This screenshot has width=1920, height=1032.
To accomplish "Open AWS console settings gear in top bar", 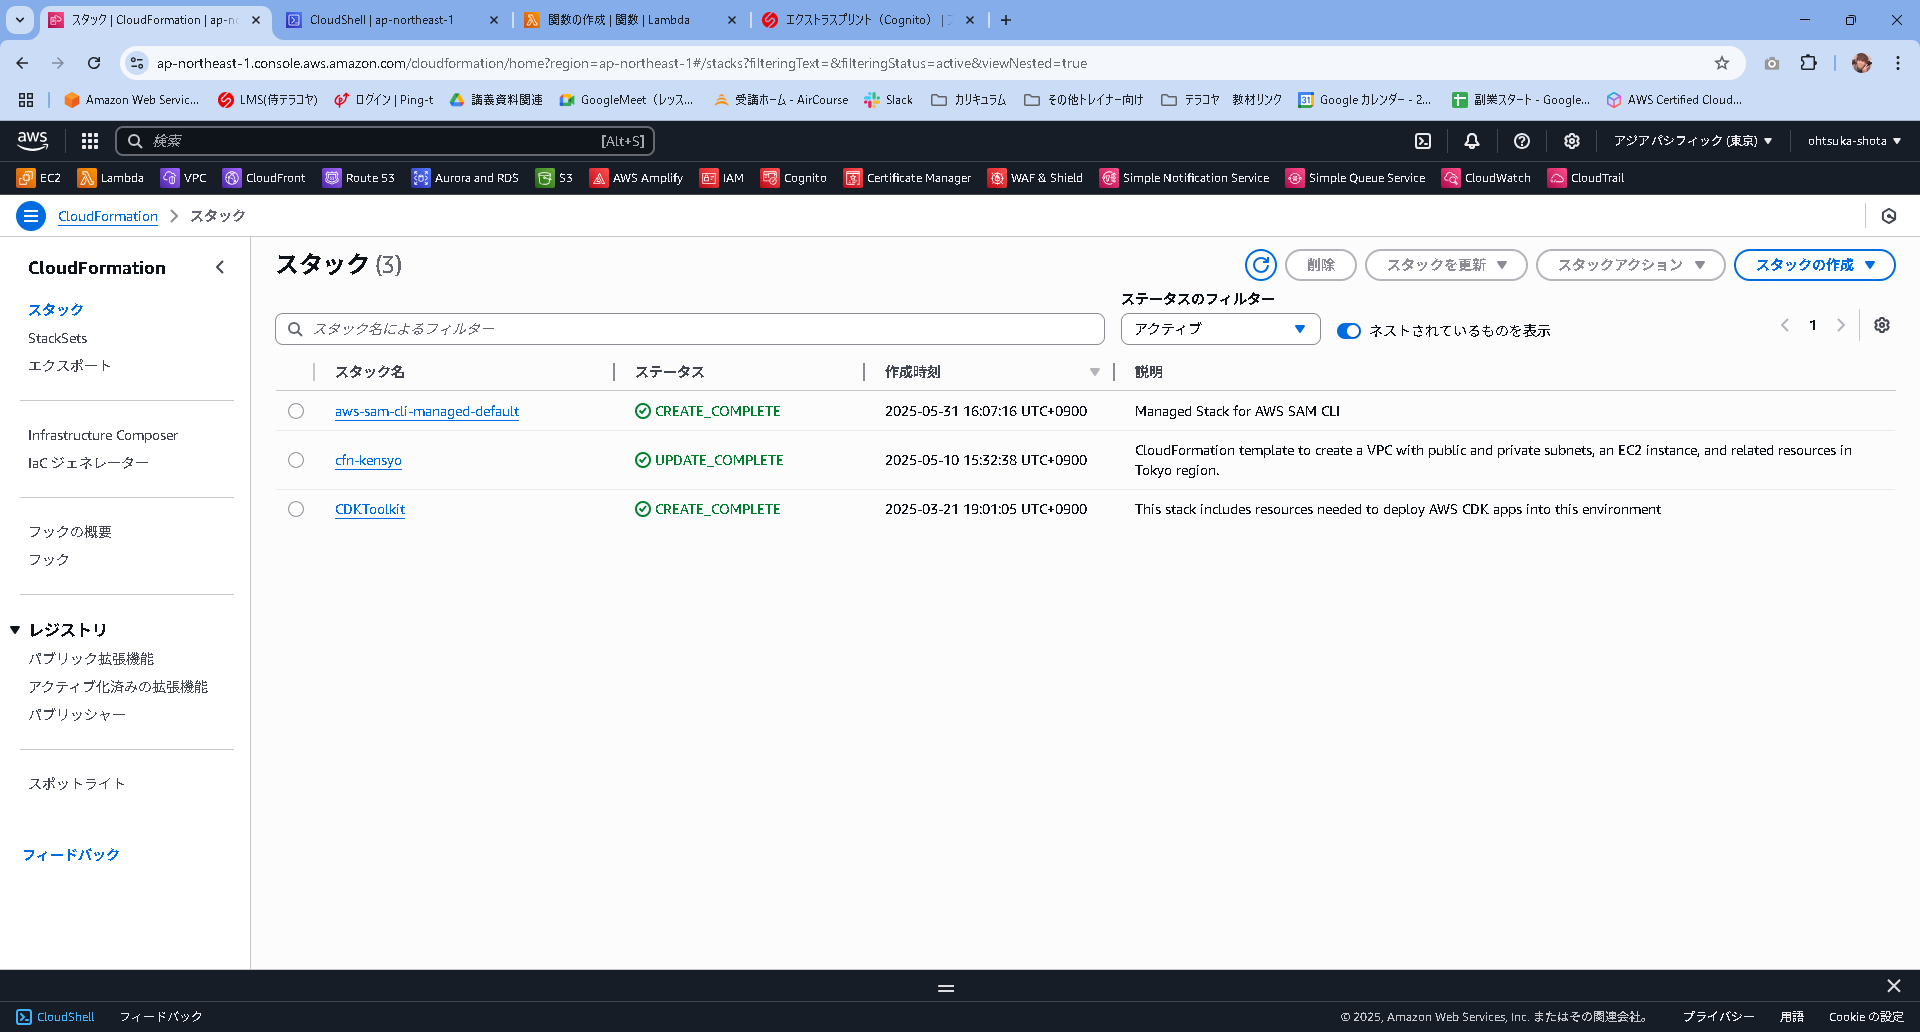I will tap(1572, 141).
